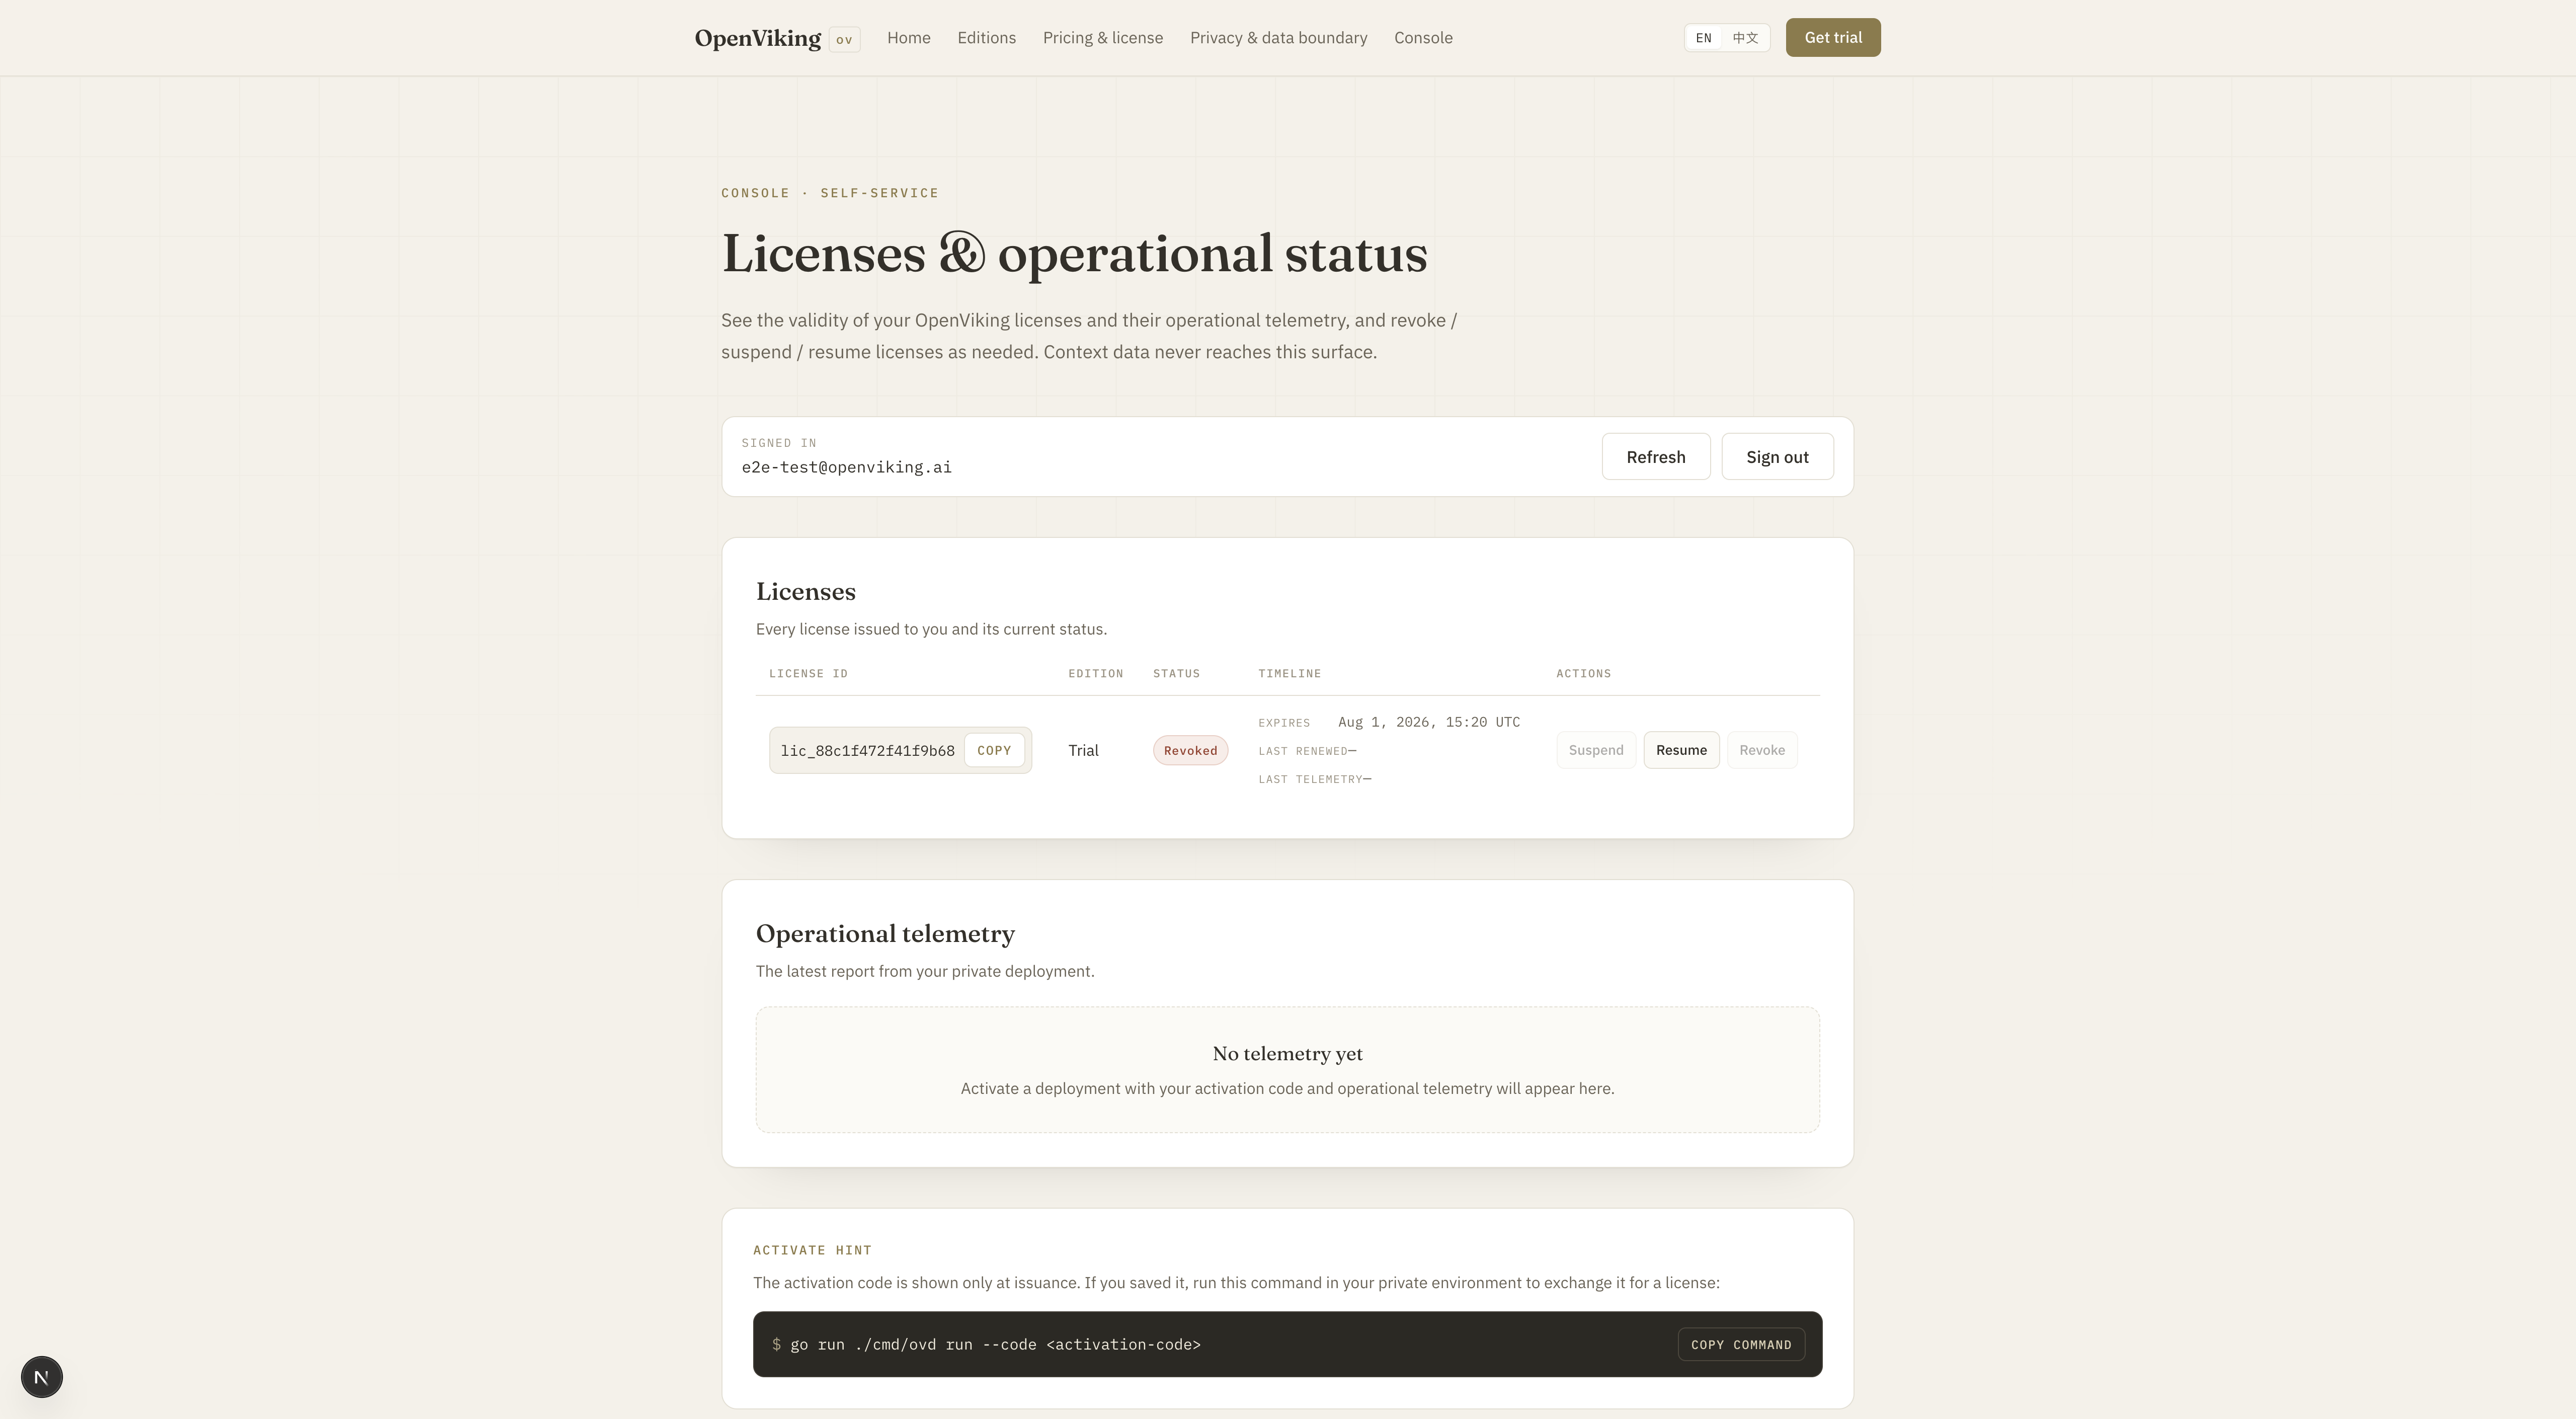The width and height of the screenshot is (2576, 1419).
Task: Click the EDITION column header
Action: pos(1095,673)
